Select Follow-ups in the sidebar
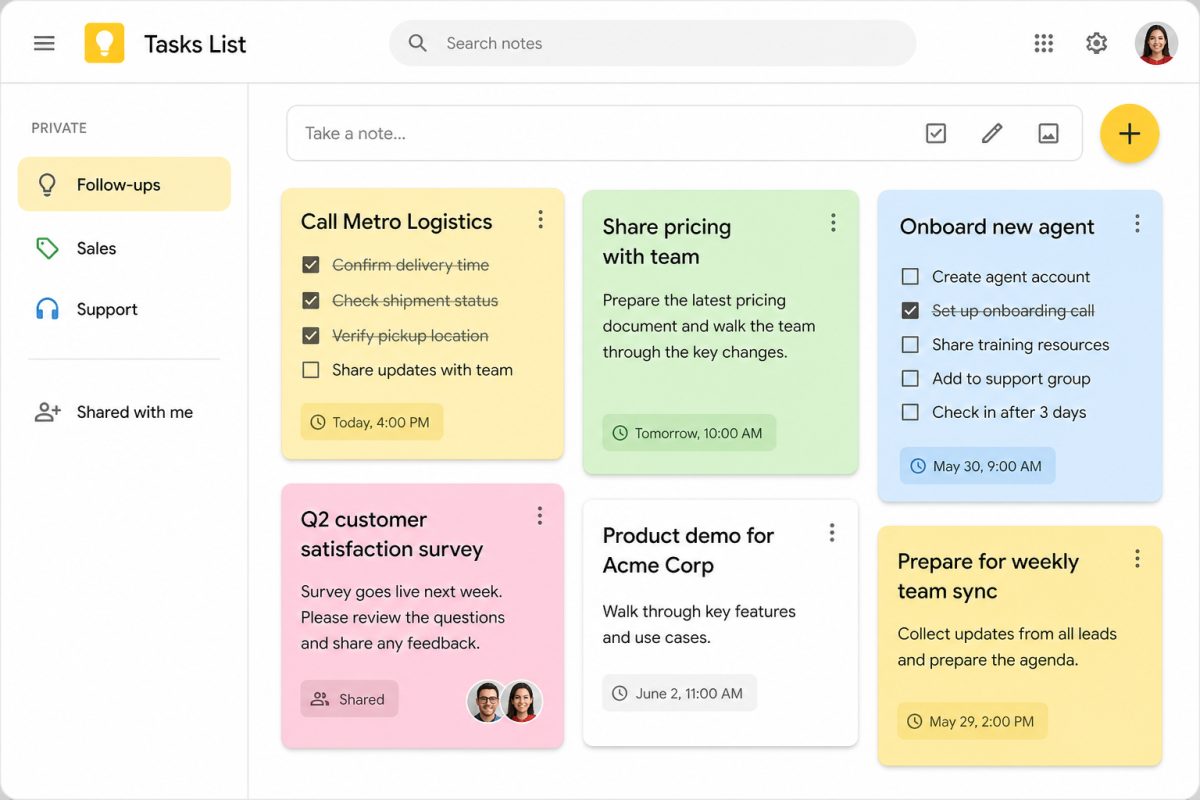Image resolution: width=1200 pixels, height=800 pixels. click(124, 184)
